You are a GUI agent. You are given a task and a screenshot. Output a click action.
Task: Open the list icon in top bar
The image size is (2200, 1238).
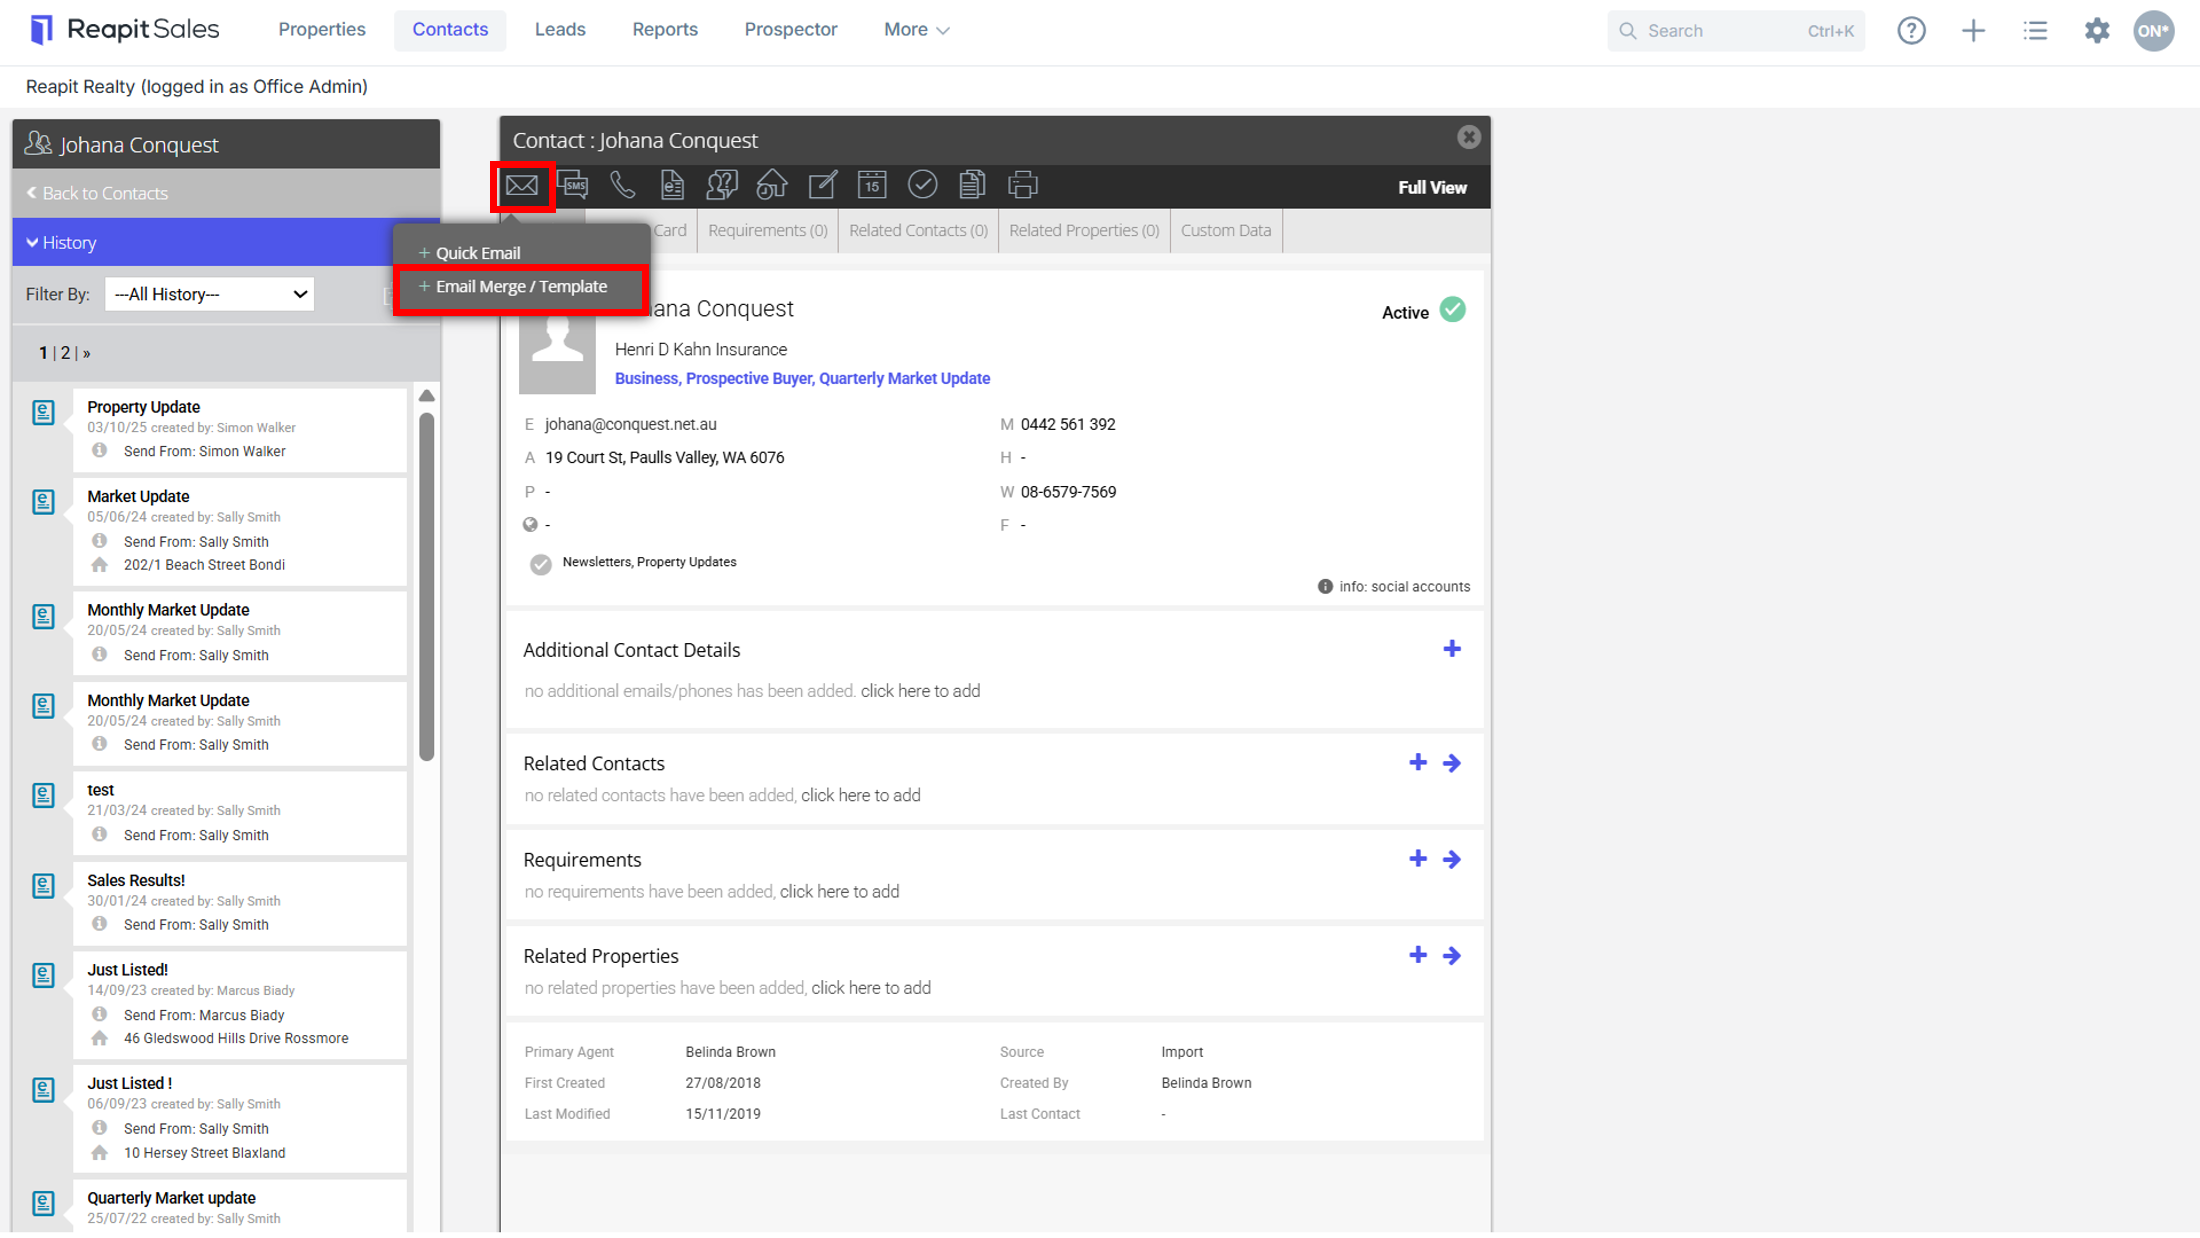[2035, 31]
